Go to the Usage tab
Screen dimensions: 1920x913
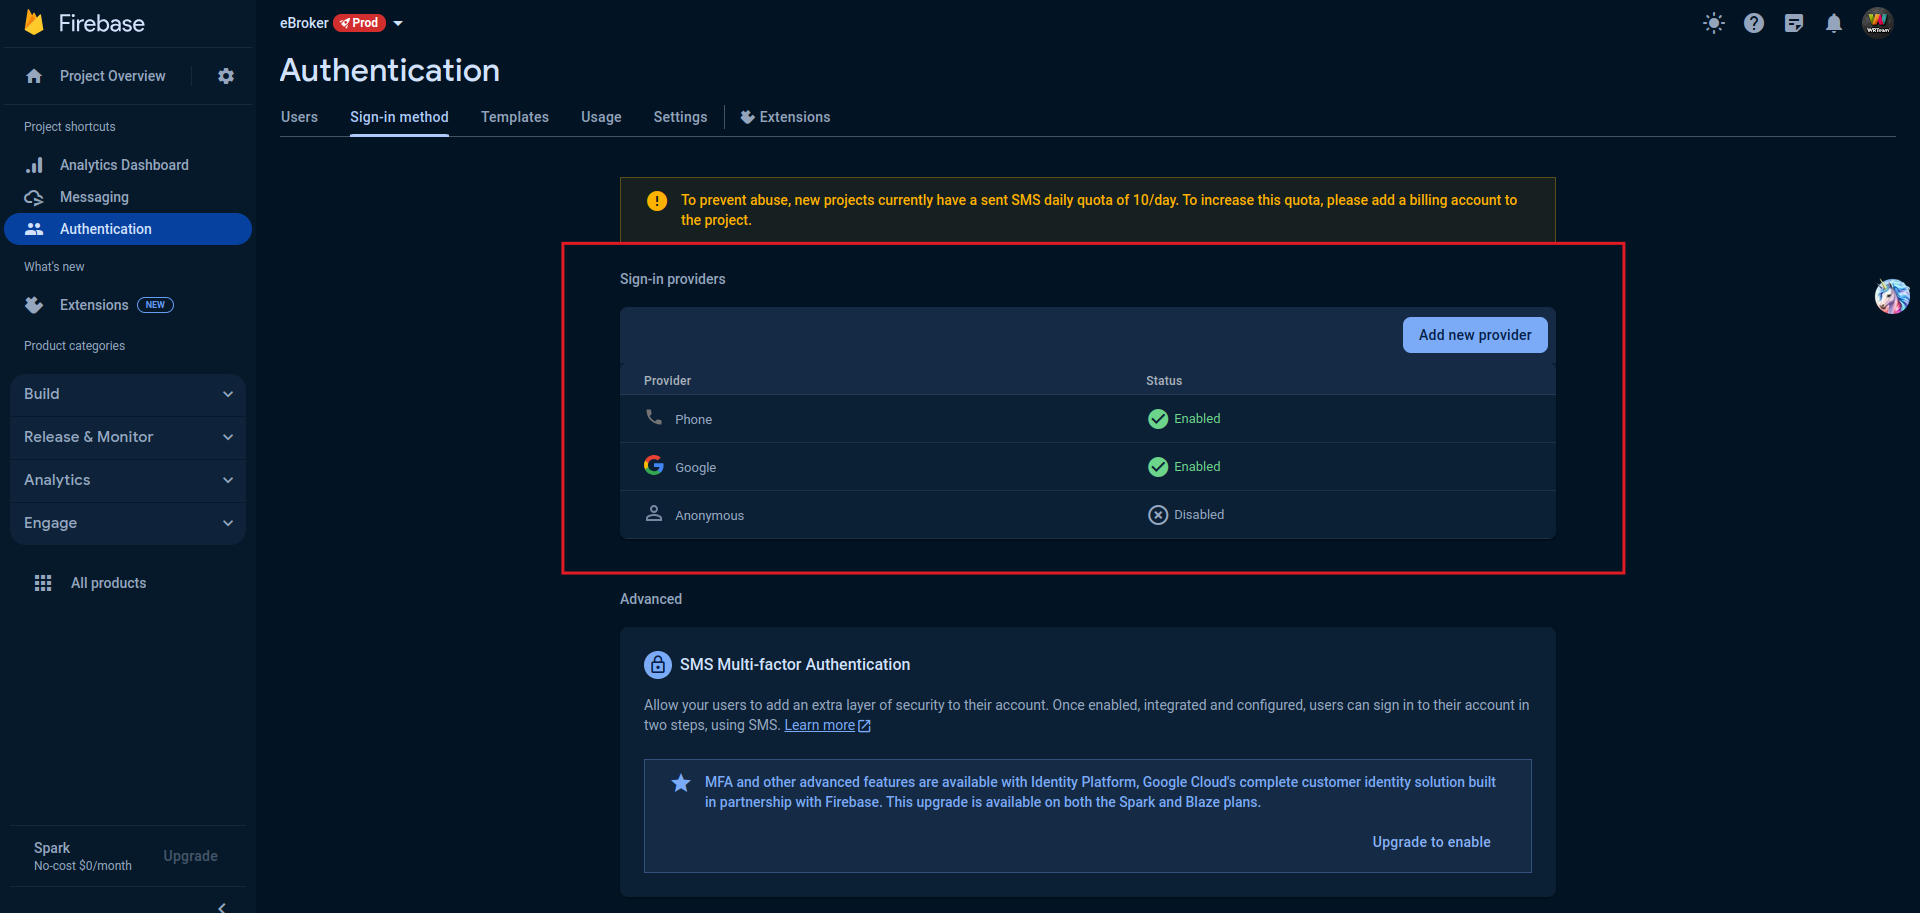601,117
